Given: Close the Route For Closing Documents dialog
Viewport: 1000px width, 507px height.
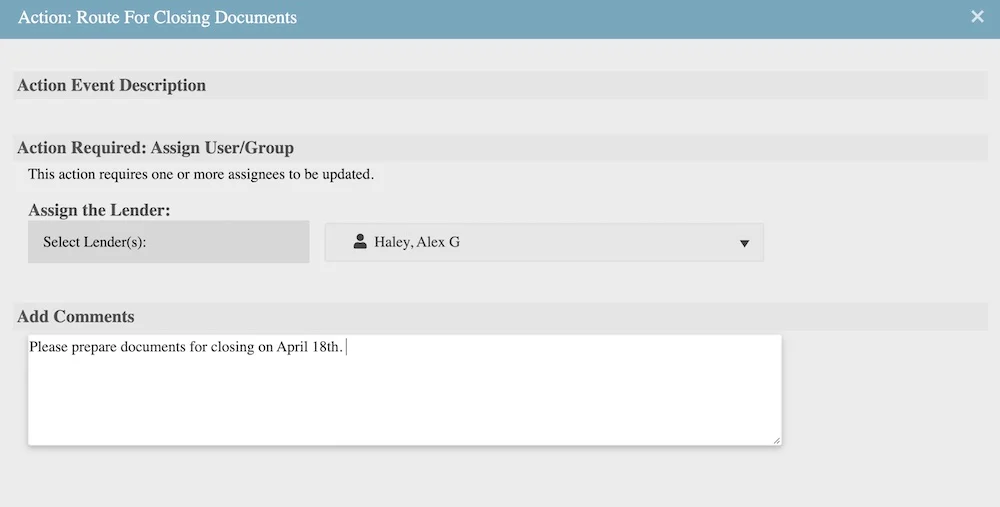Looking at the screenshot, I should tap(977, 17).
